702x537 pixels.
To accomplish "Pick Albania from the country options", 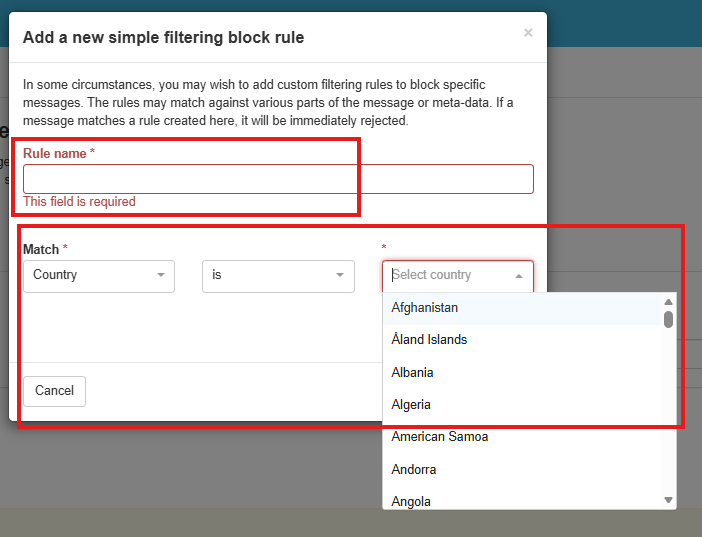I will click(412, 373).
